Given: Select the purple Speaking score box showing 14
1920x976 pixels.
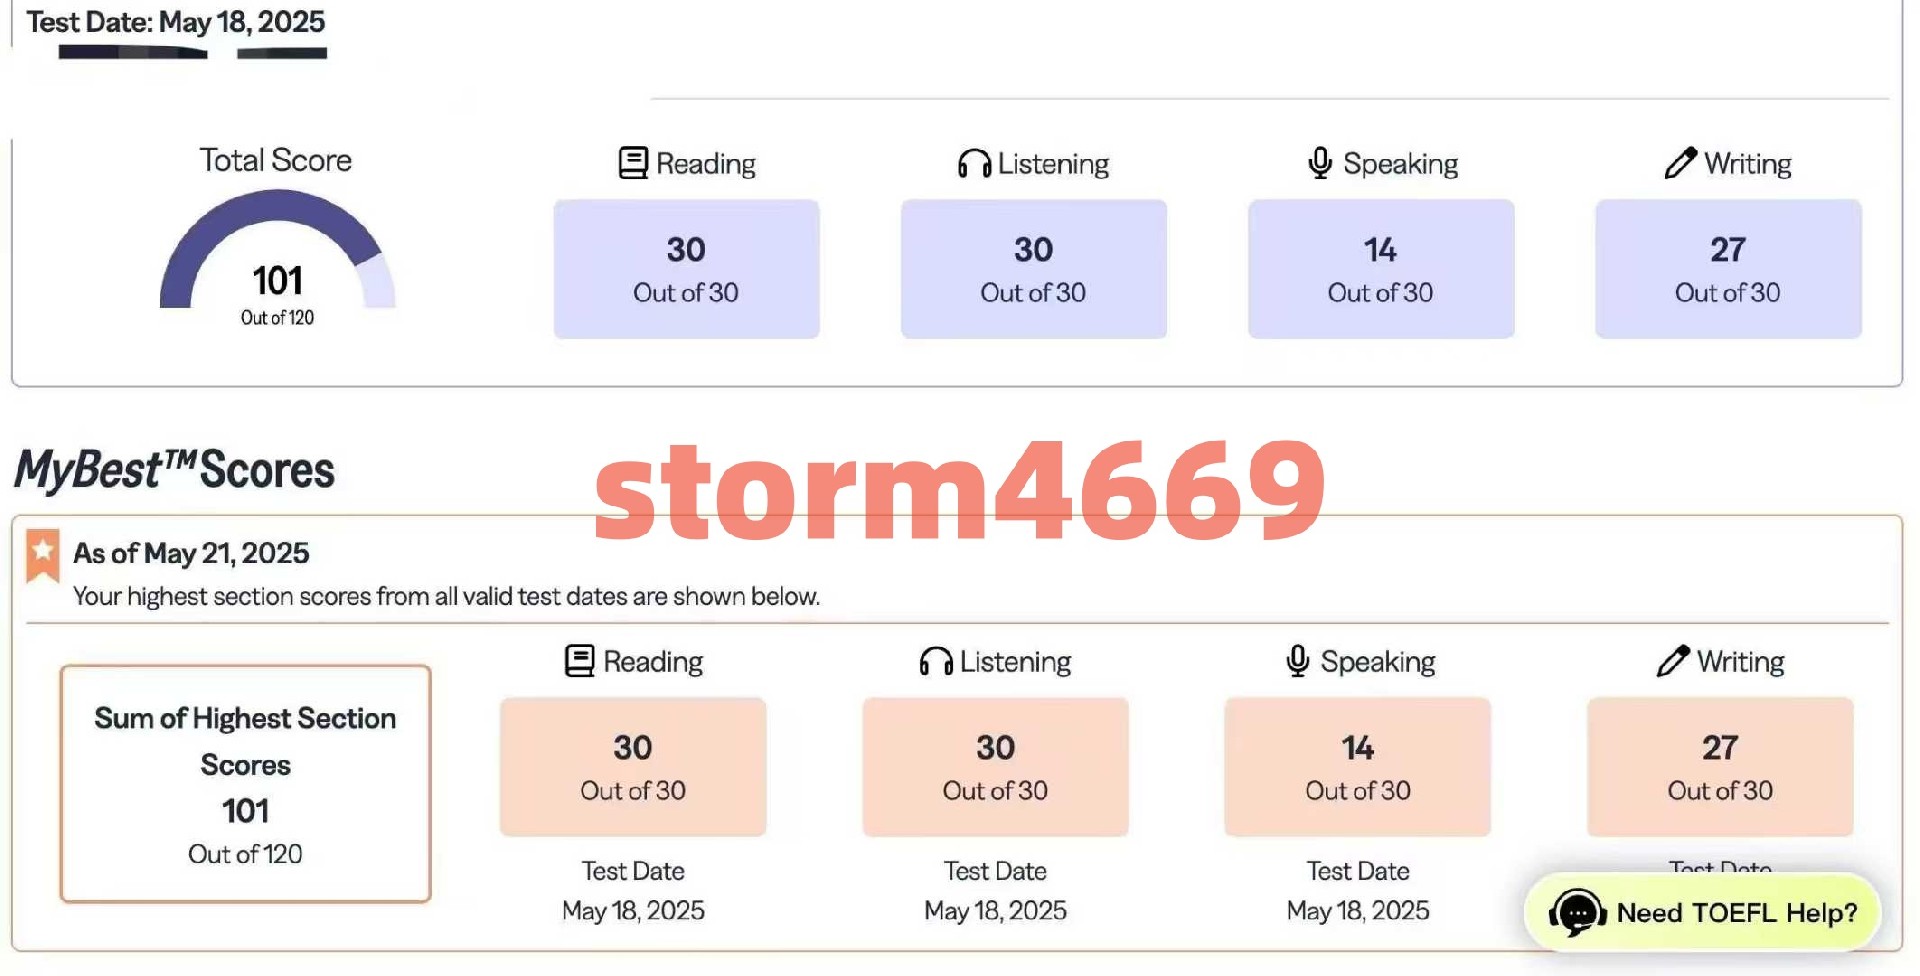Looking at the screenshot, I should click(1381, 269).
